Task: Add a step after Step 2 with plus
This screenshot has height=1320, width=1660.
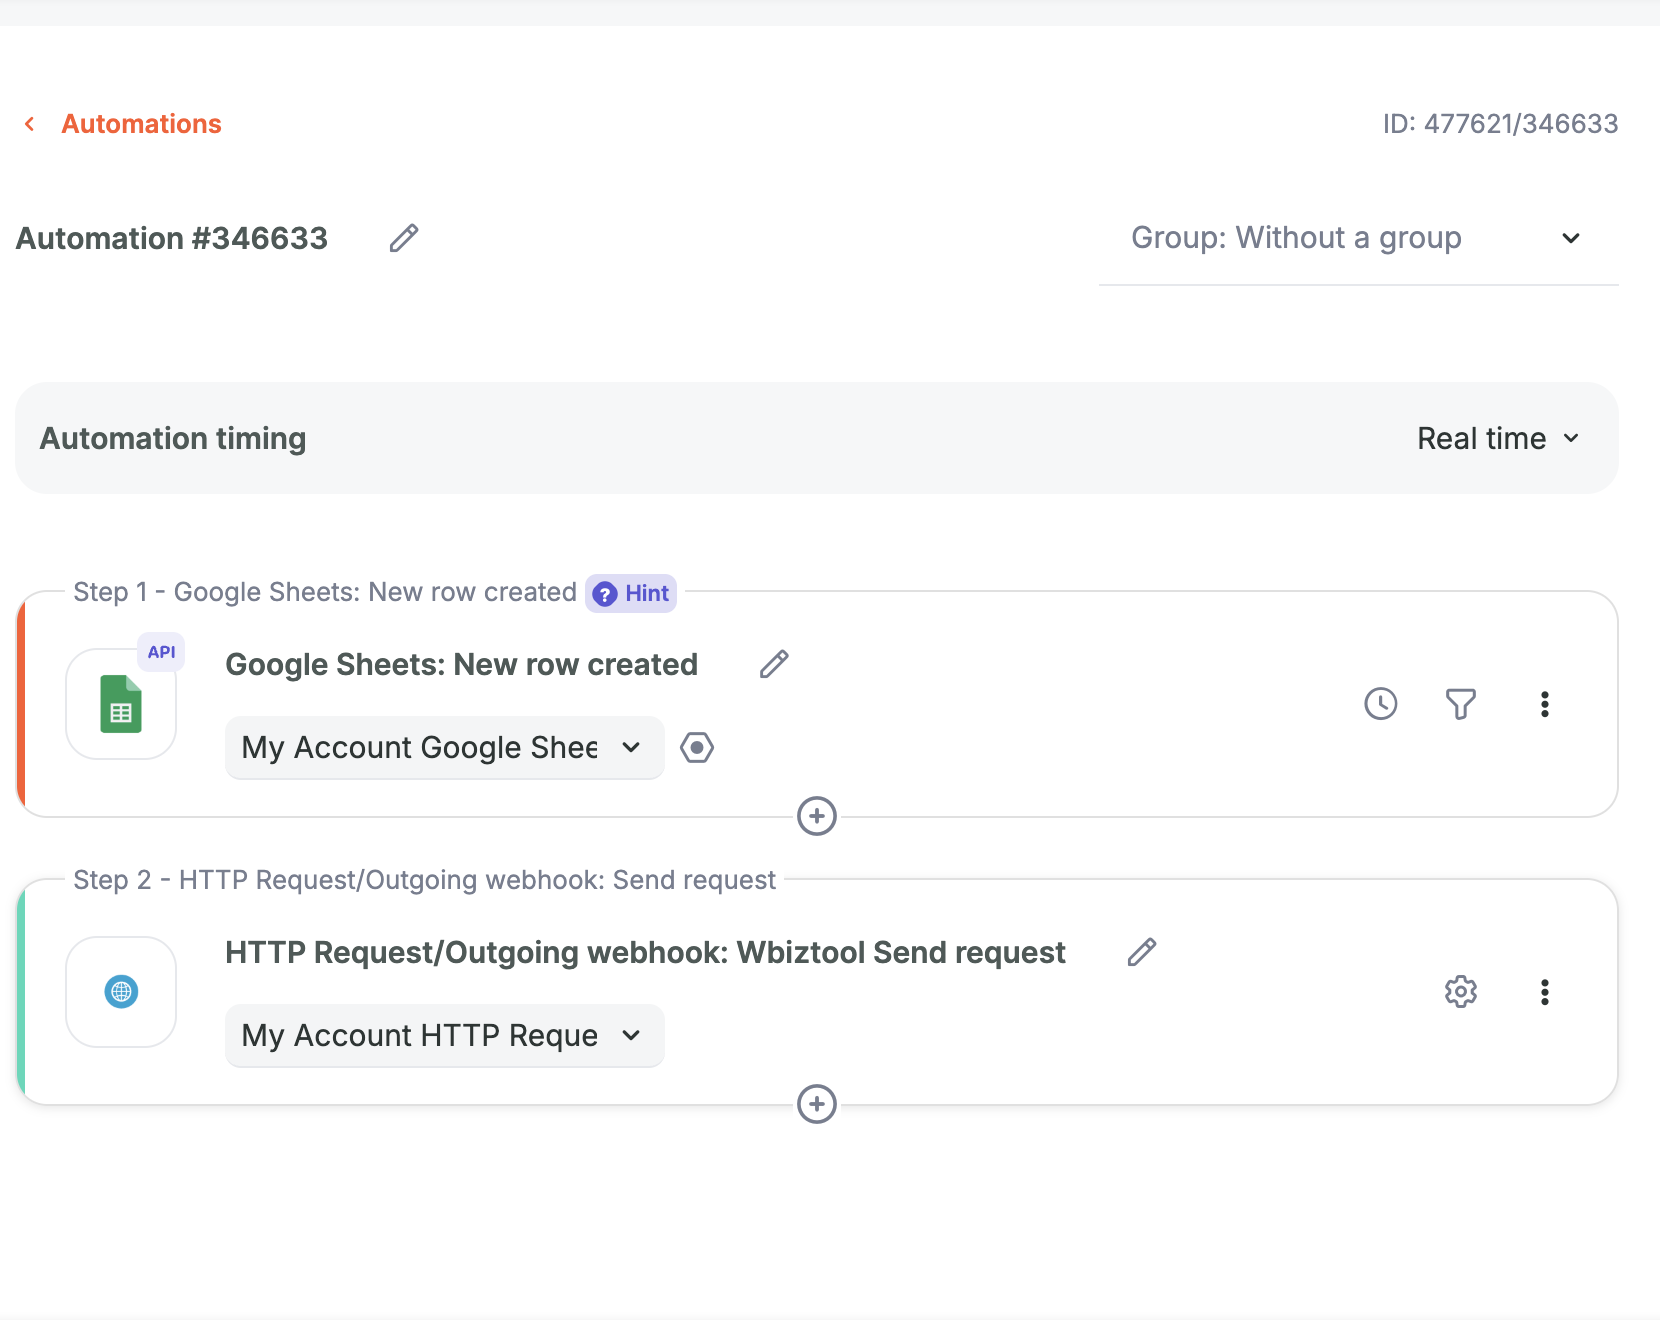Action: [817, 1104]
